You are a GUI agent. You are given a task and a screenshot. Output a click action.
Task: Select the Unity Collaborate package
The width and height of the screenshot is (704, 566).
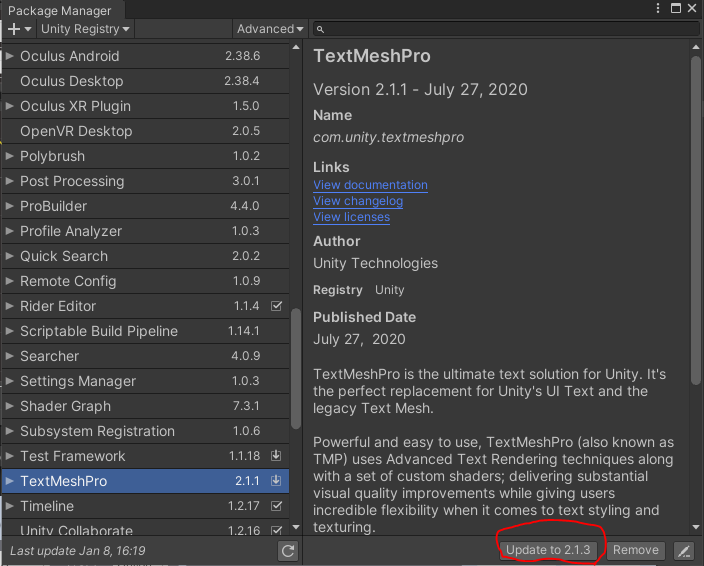[x=145, y=528]
